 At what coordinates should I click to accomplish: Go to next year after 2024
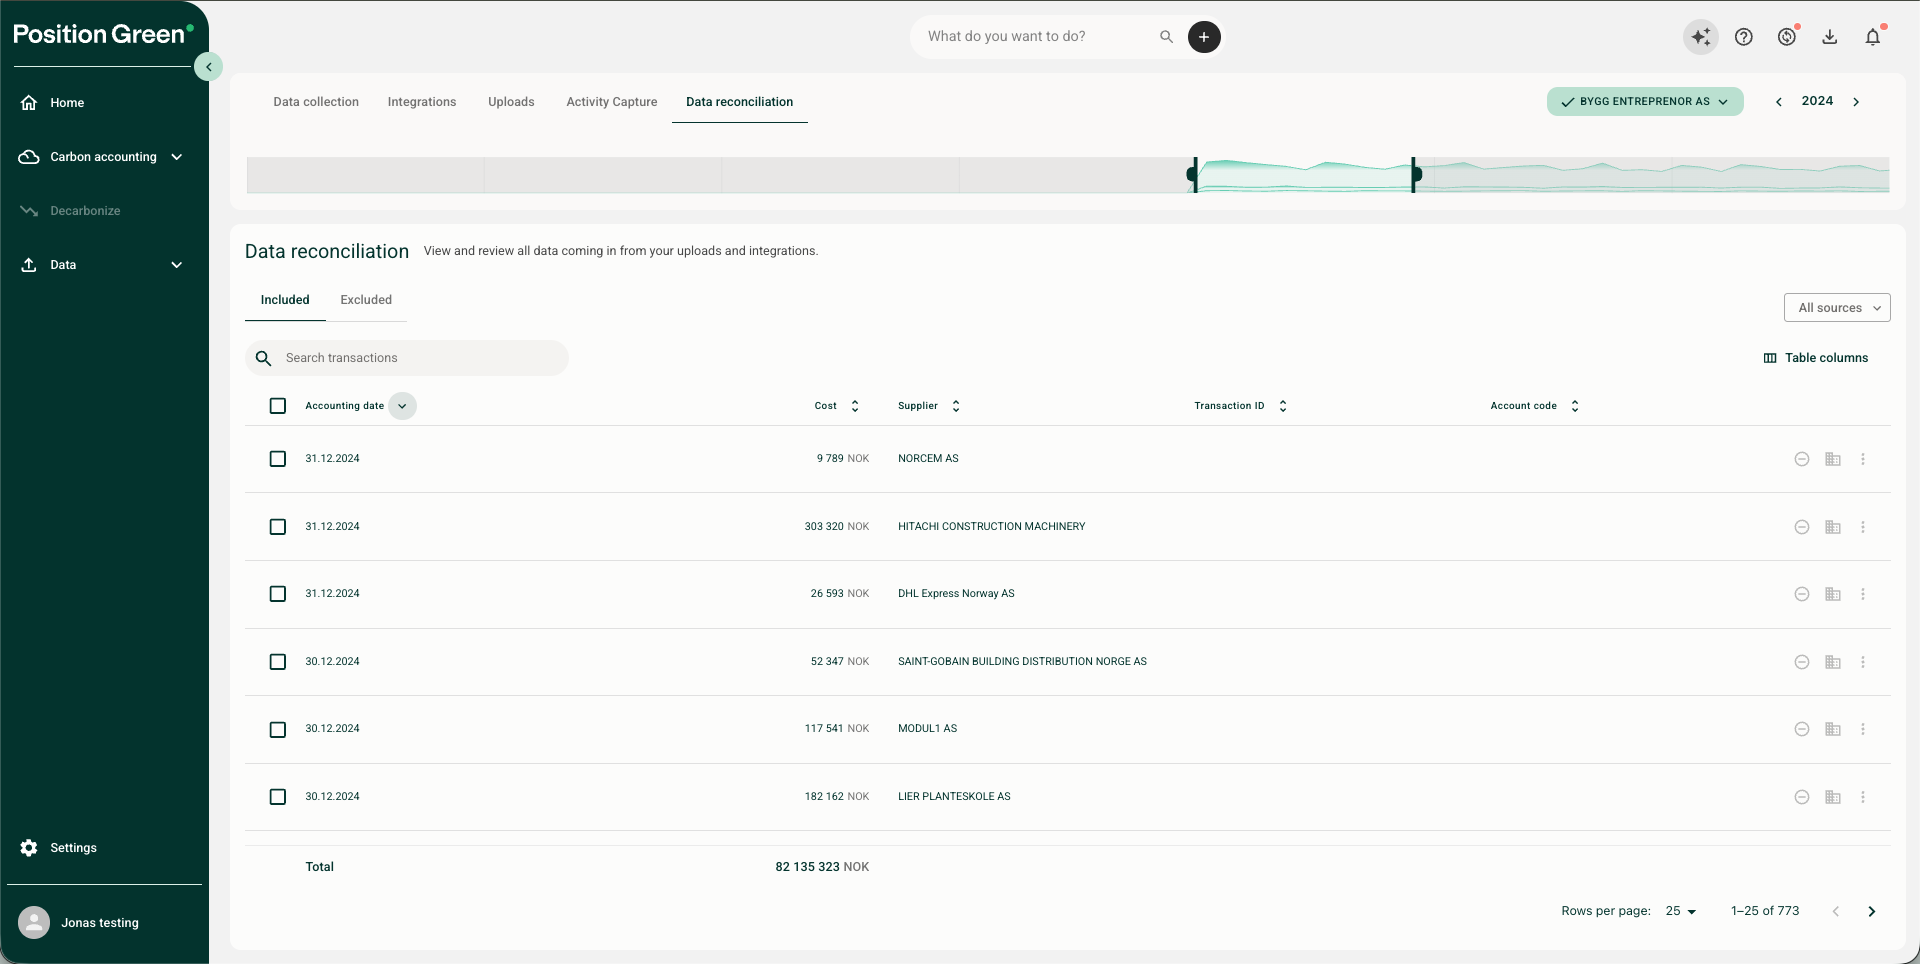pyautogui.click(x=1856, y=102)
